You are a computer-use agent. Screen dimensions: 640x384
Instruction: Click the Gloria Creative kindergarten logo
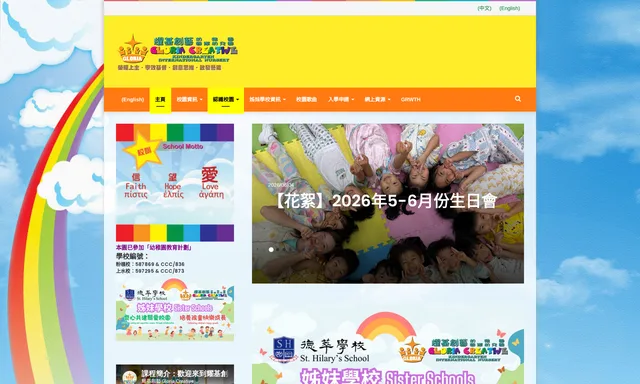point(178,53)
